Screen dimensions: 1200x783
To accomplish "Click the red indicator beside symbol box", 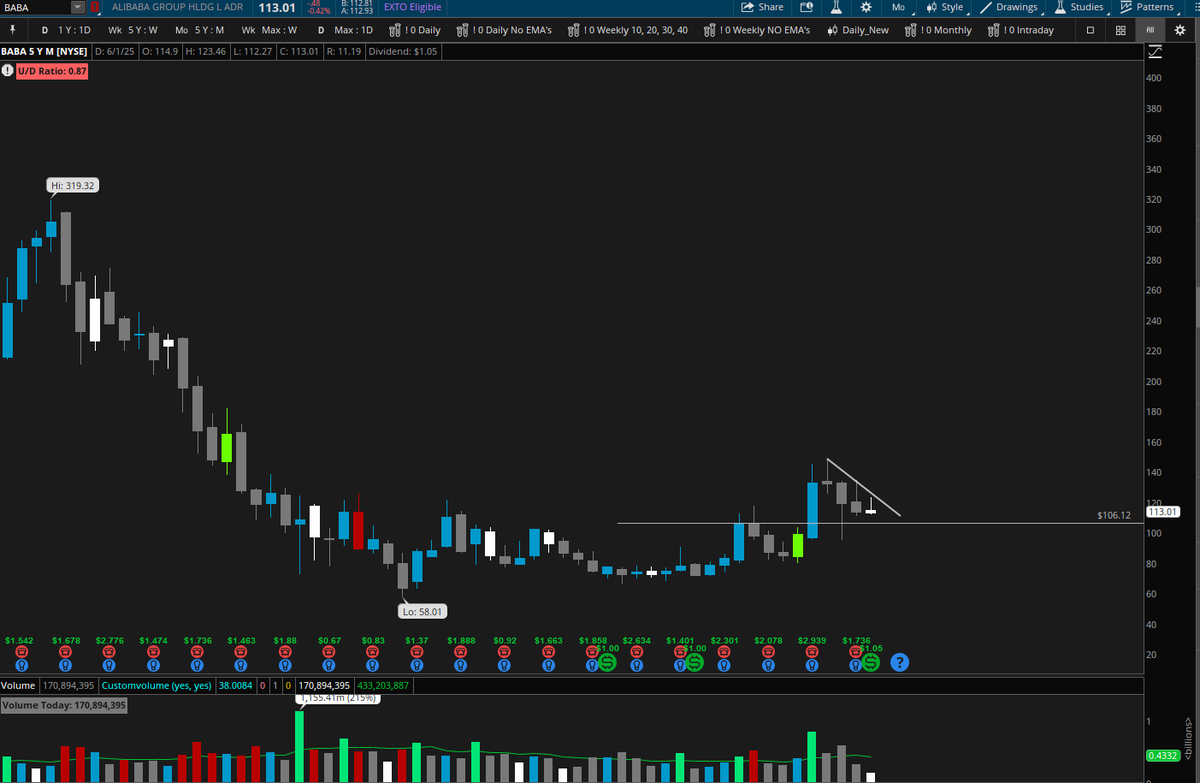I will tap(95, 7).
